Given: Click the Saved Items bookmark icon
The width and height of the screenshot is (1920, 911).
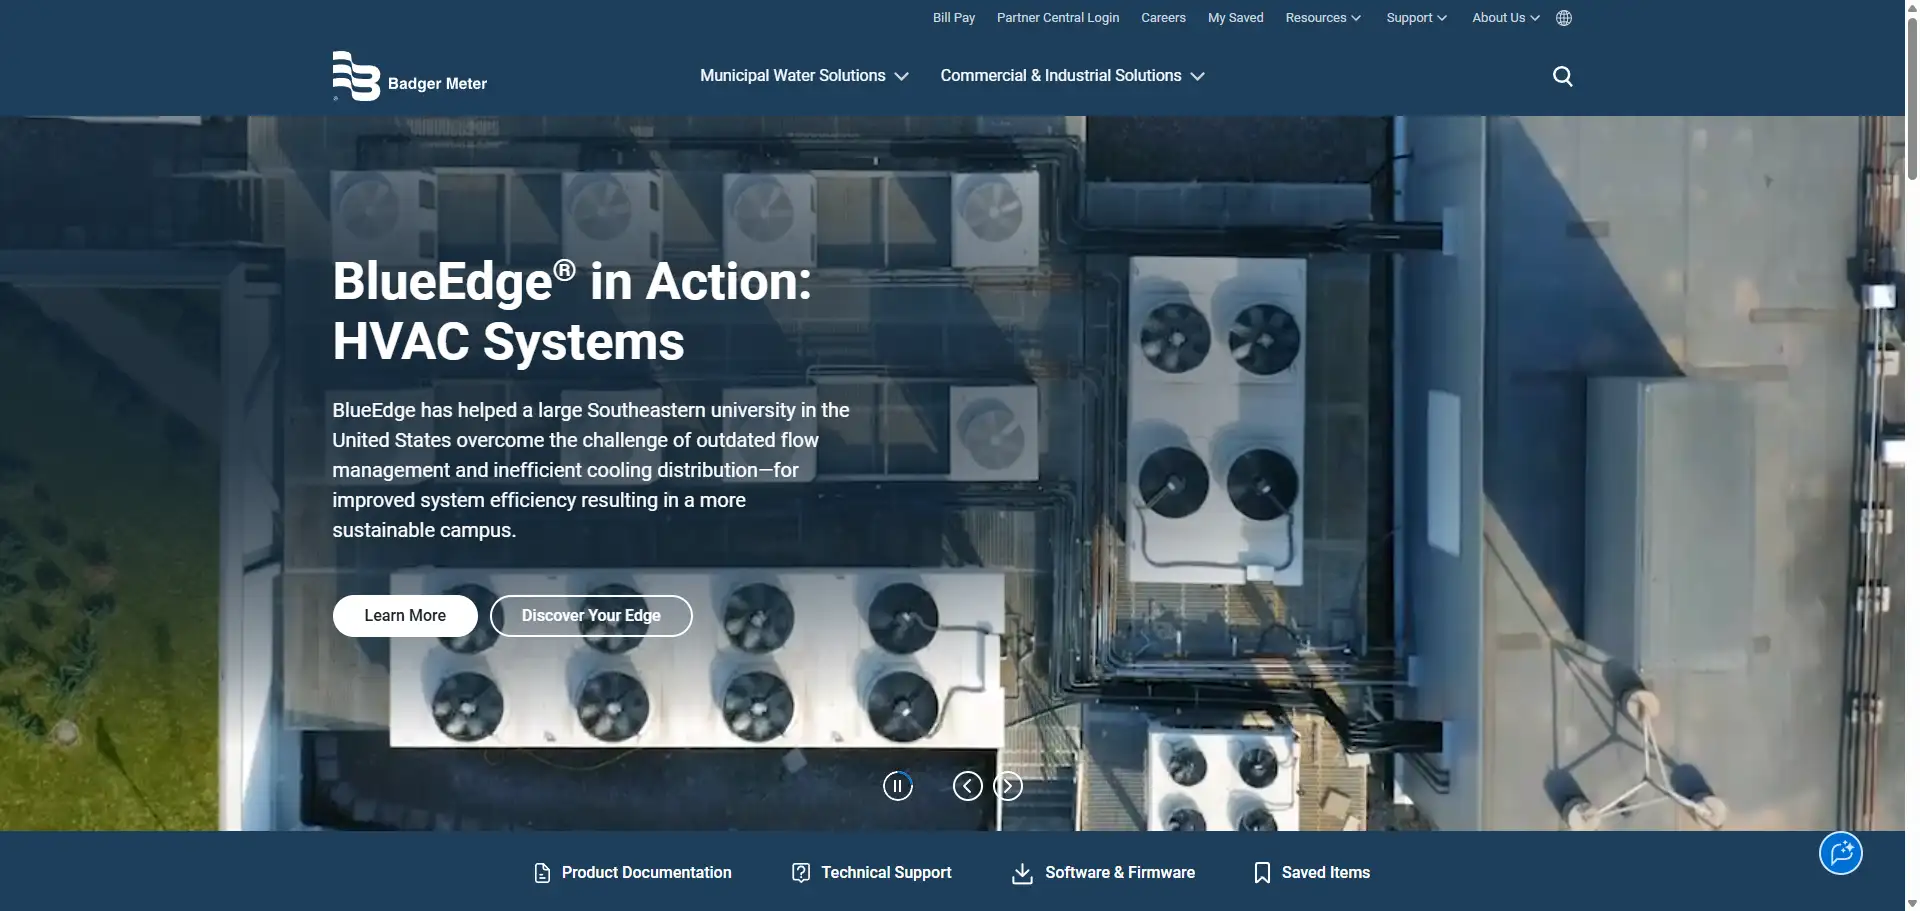Looking at the screenshot, I should coord(1262,873).
